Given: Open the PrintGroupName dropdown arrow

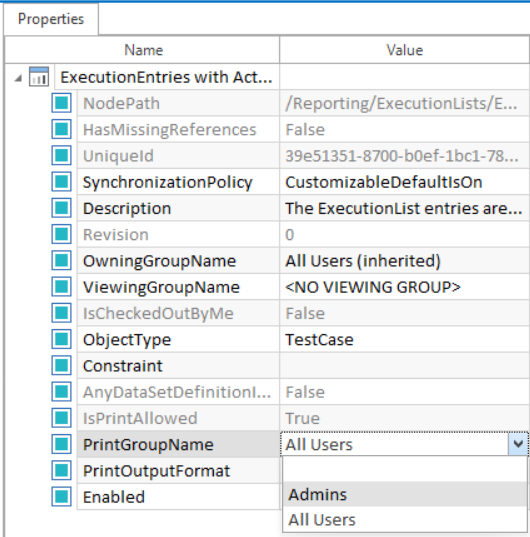Looking at the screenshot, I should click(518, 444).
